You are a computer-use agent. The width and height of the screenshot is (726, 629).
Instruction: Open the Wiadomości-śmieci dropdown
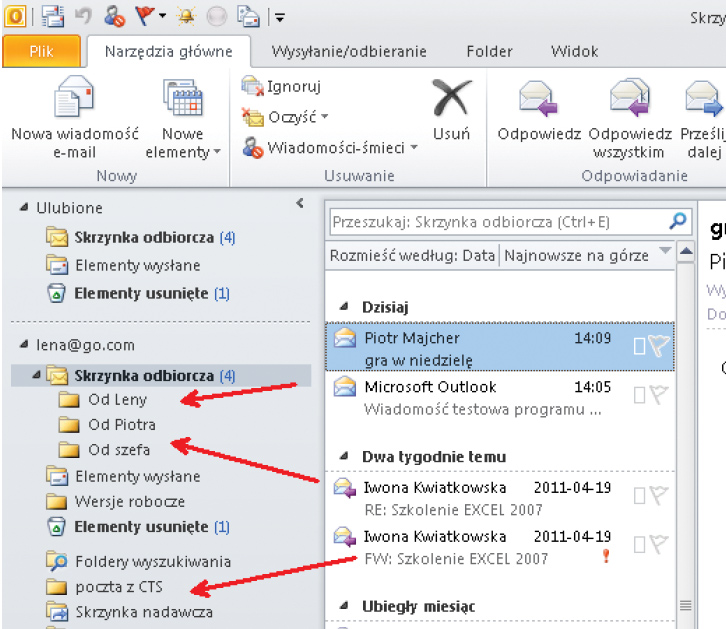coord(414,148)
